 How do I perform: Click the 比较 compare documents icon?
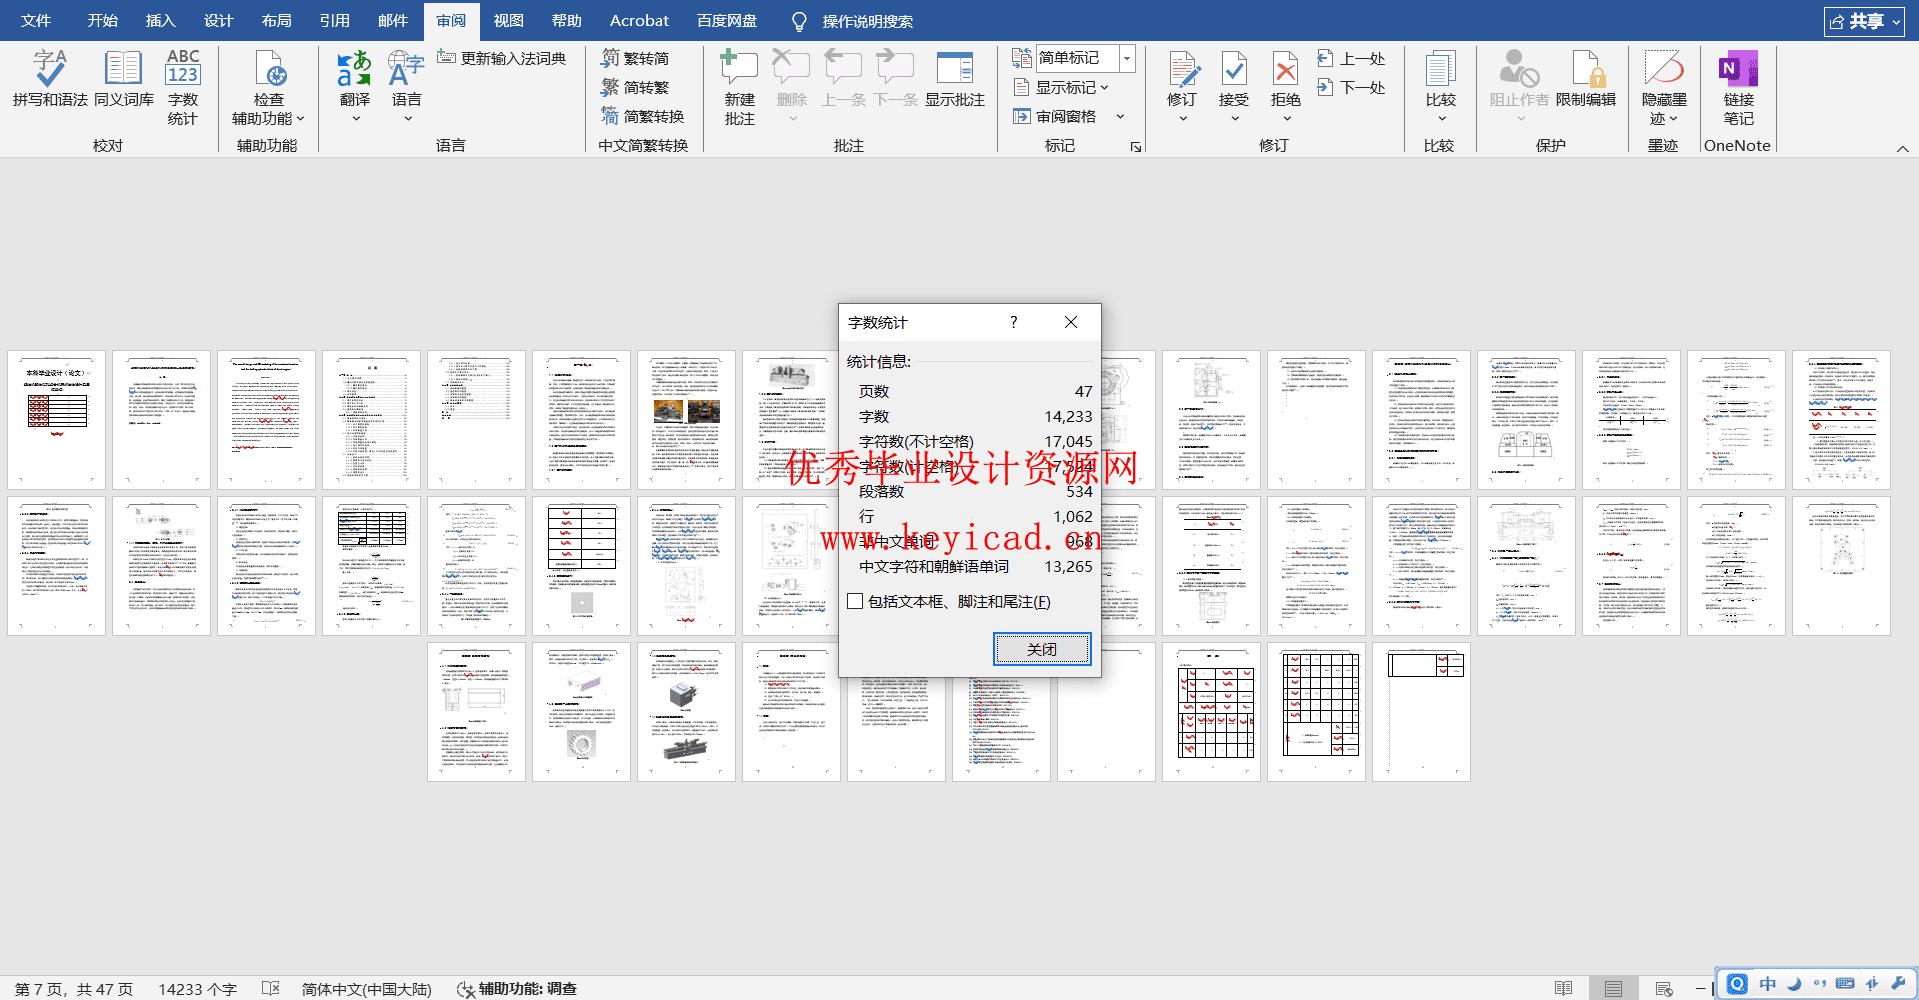(1441, 69)
